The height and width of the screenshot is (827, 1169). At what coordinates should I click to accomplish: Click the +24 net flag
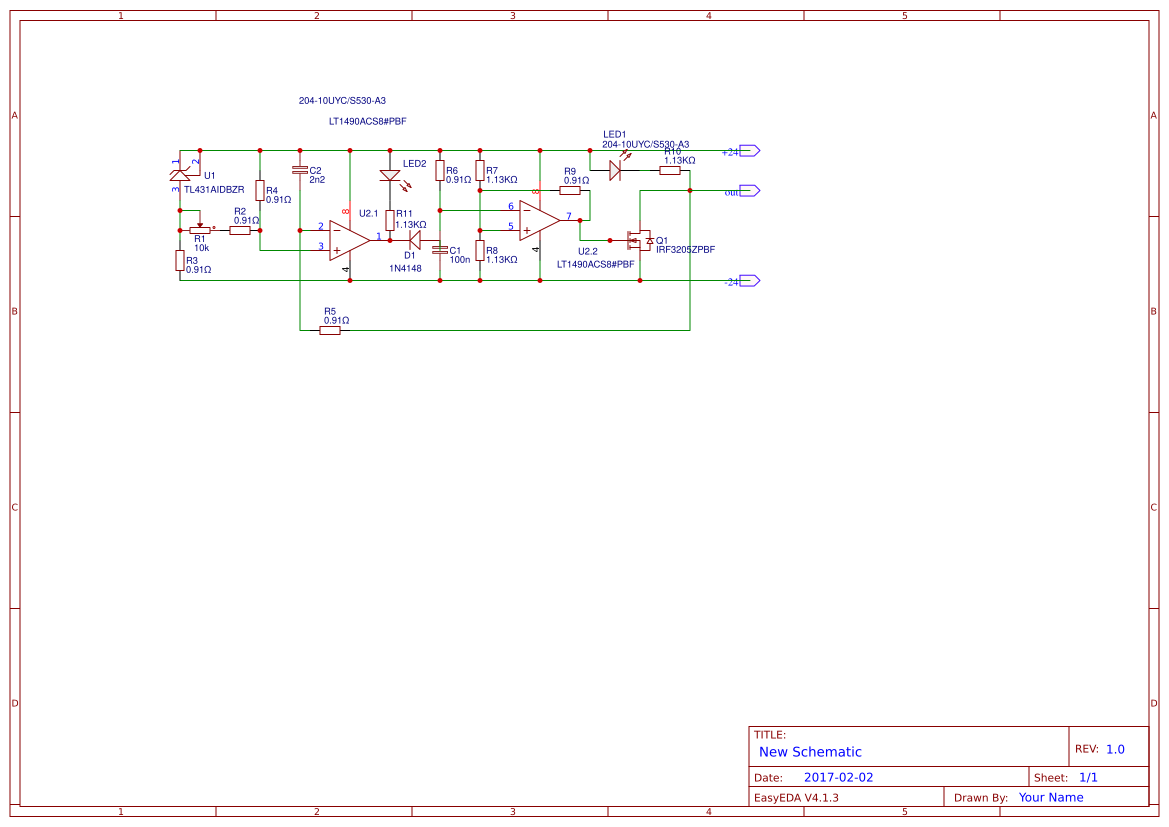pyautogui.click(x=747, y=150)
